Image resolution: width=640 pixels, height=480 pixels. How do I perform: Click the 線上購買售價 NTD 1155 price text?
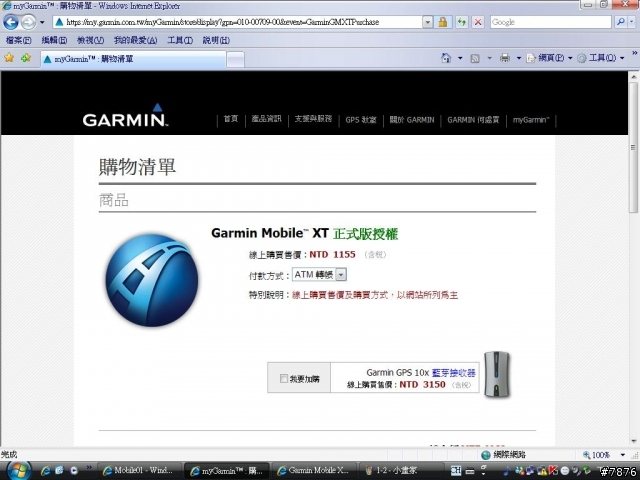coord(302,255)
